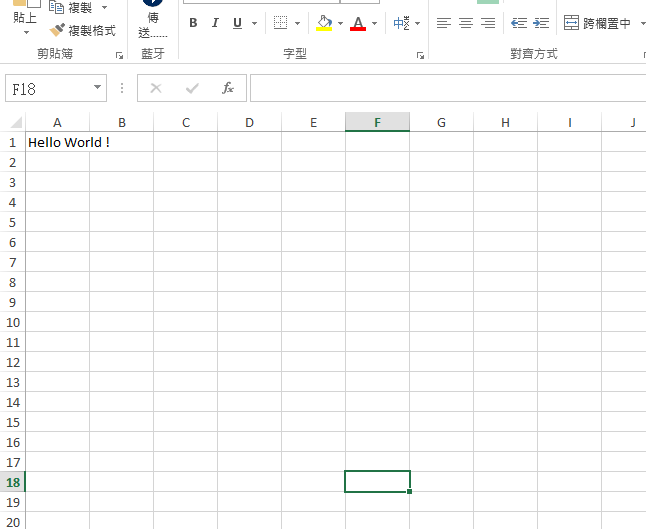This screenshot has height=529, width=646.
Task: Click the 複製 copy button
Action: coord(70,7)
